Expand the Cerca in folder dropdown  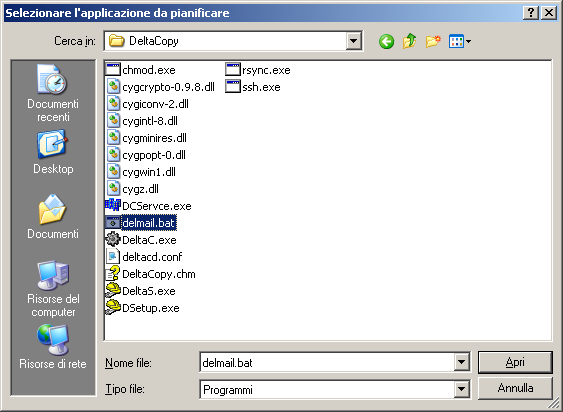(353, 41)
